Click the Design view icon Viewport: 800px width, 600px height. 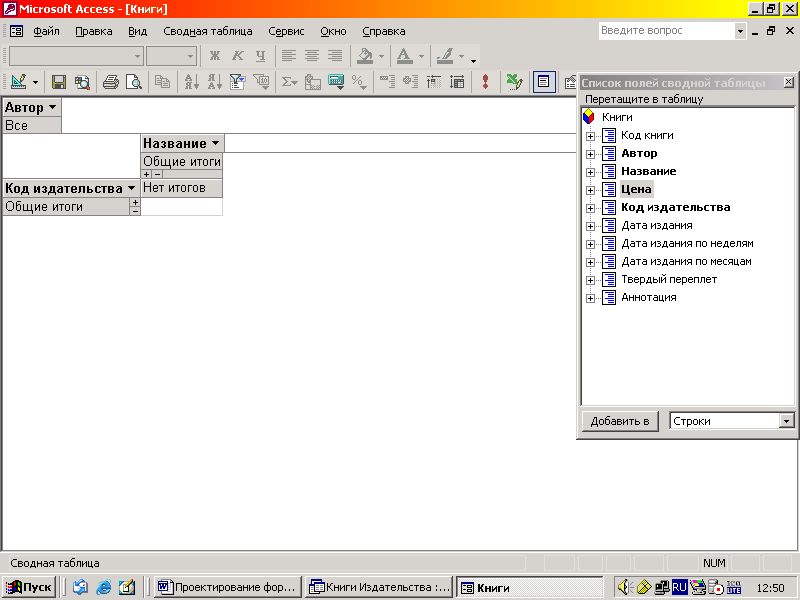coord(18,82)
